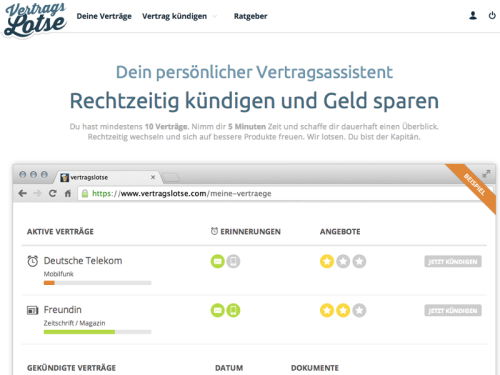Select third star for Deutsche Telekom offers

point(359,261)
